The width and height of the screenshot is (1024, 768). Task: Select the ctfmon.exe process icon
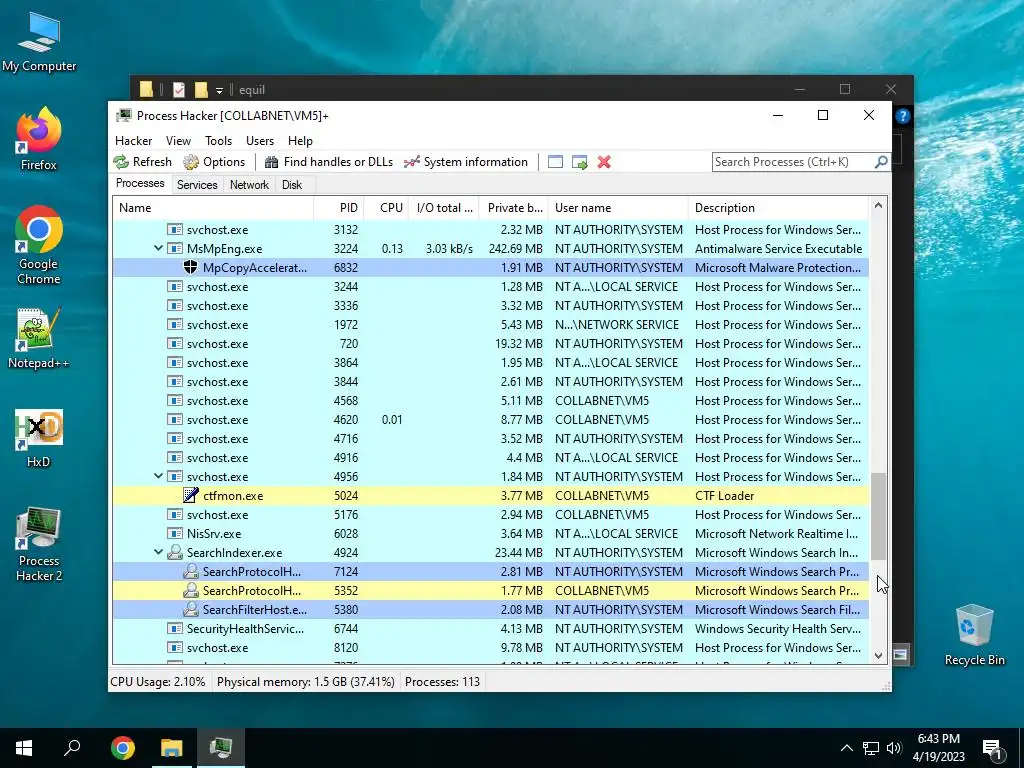coord(190,495)
